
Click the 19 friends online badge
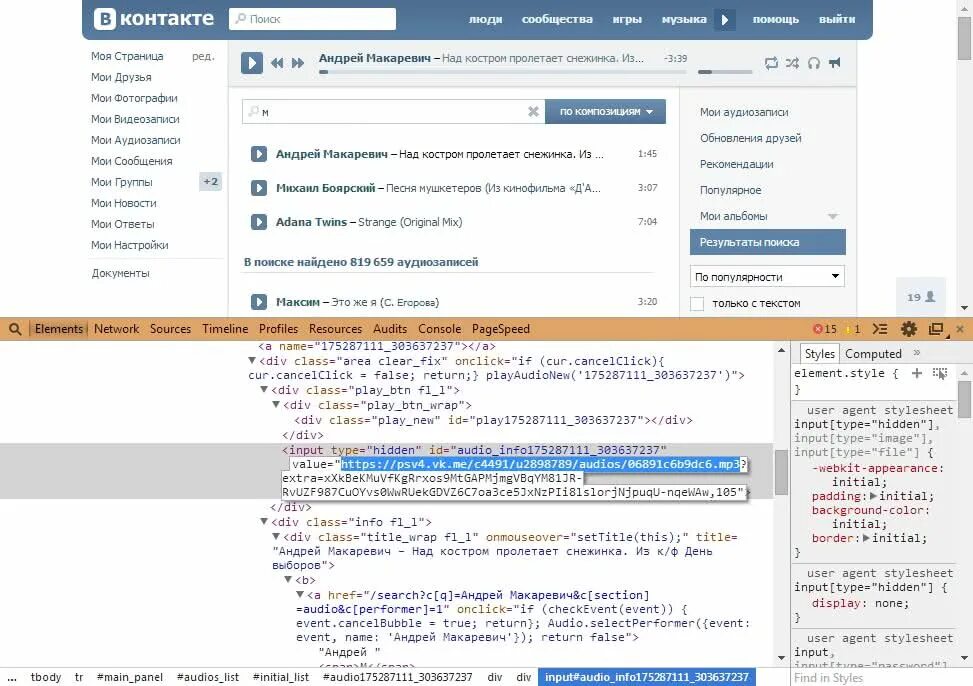coord(921,297)
